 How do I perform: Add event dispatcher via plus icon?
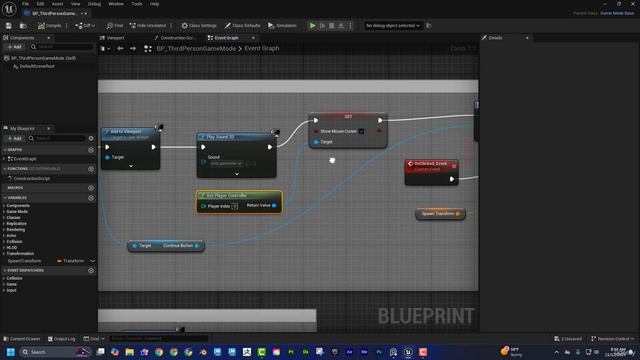click(x=91, y=270)
